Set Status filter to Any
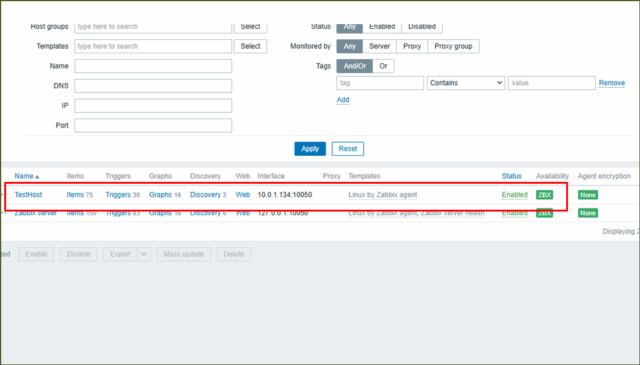The width and height of the screenshot is (640, 365). tap(349, 27)
